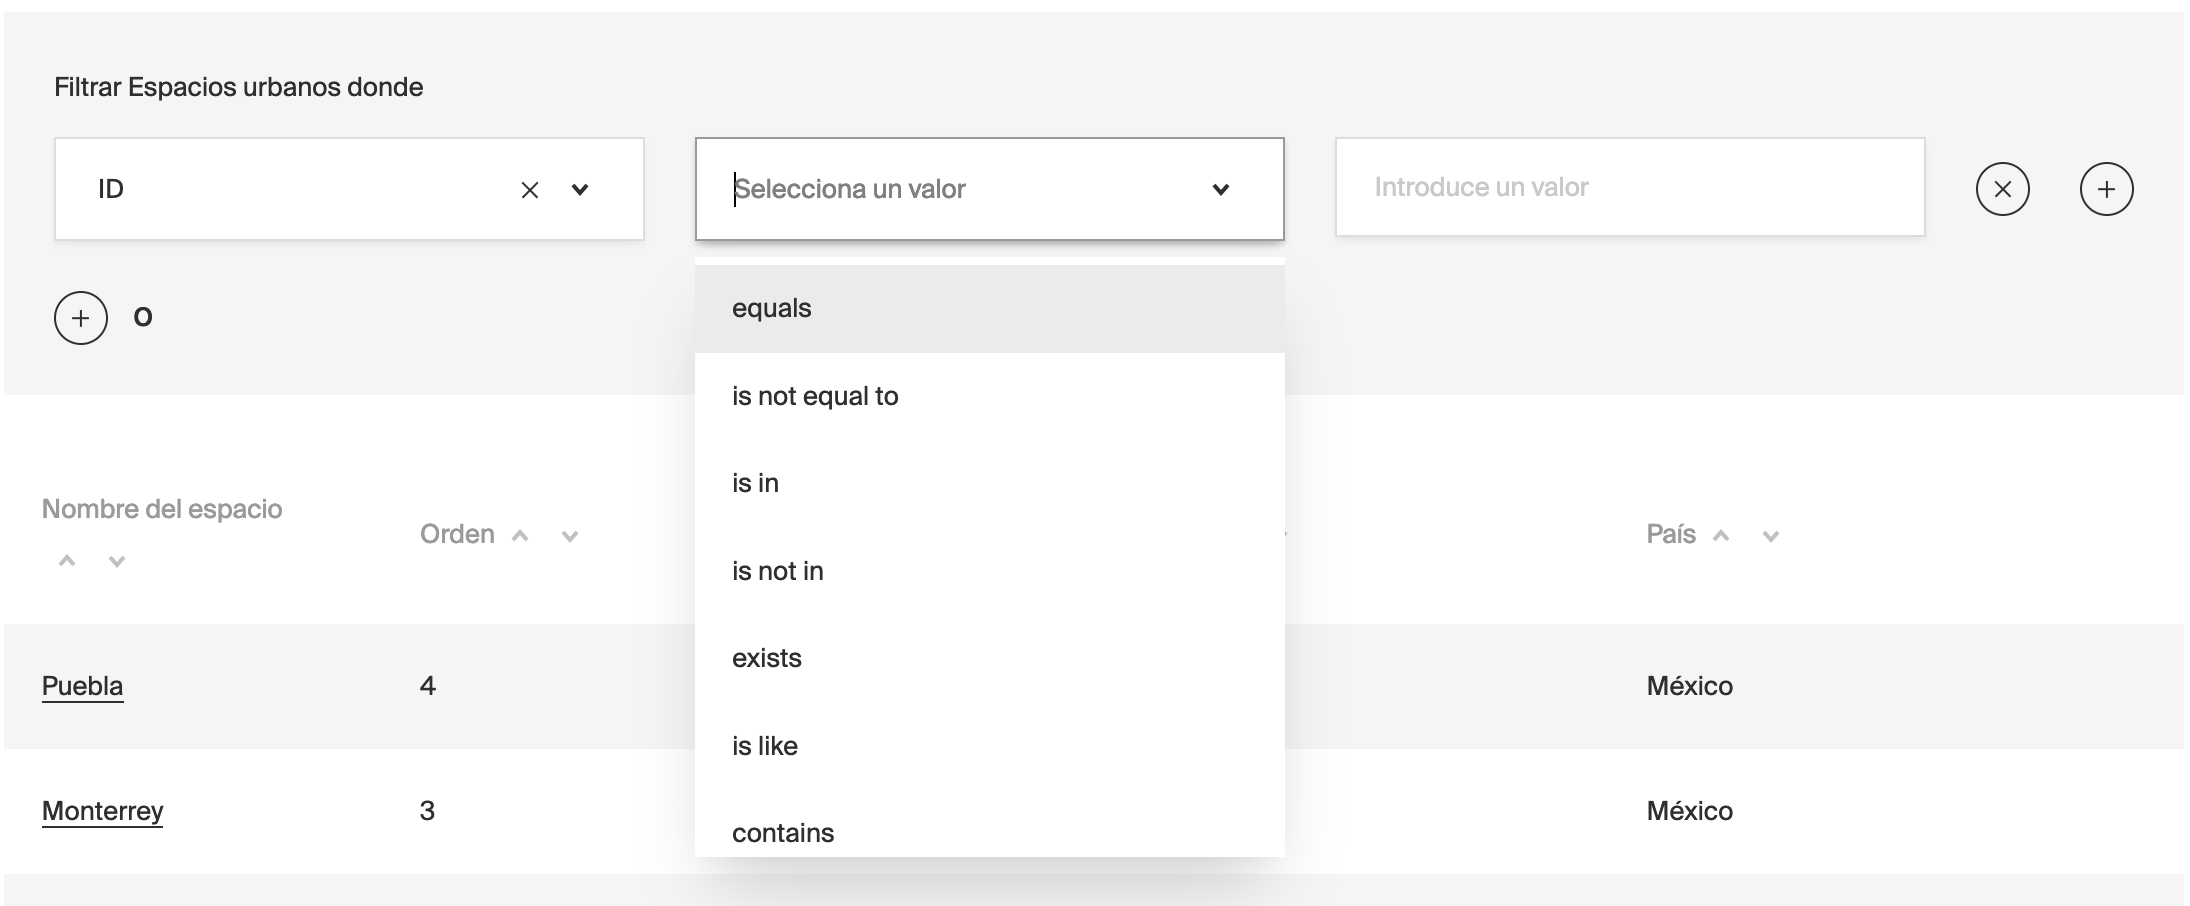Choose the is like operator
Image resolution: width=2190 pixels, height=906 pixels.
click(764, 744)
